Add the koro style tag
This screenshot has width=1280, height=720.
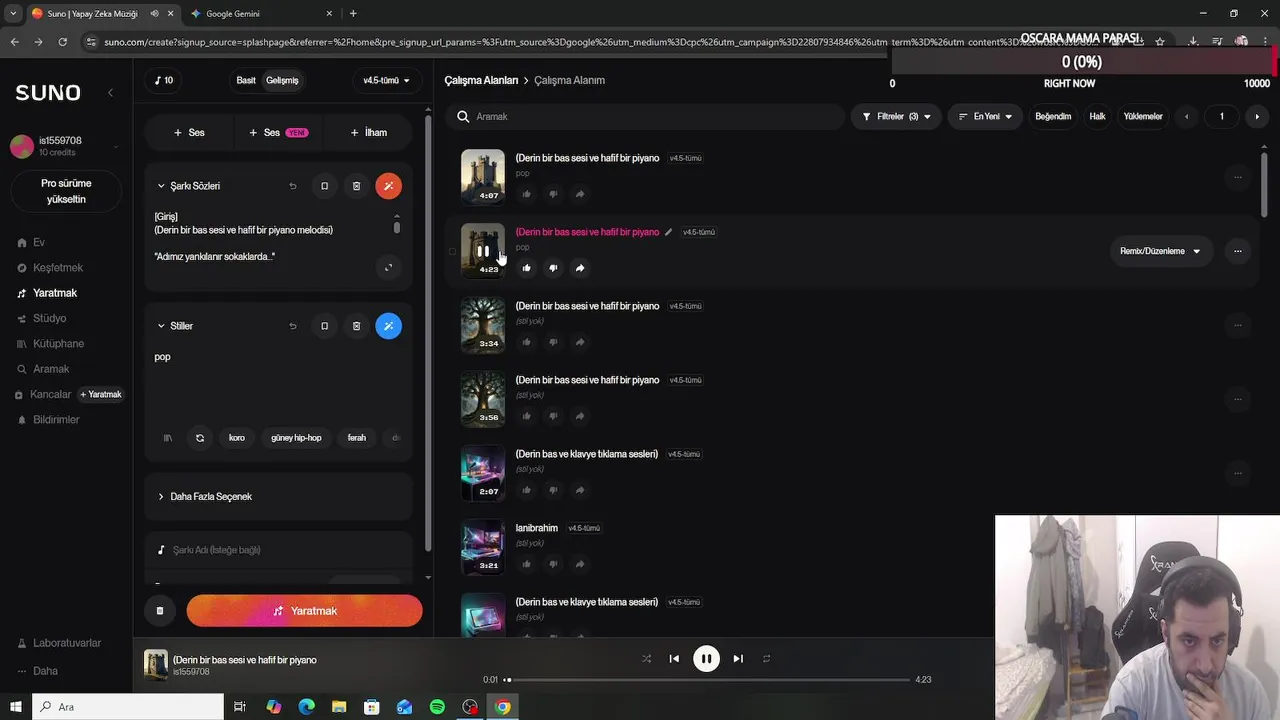click(x=237, y=438)
